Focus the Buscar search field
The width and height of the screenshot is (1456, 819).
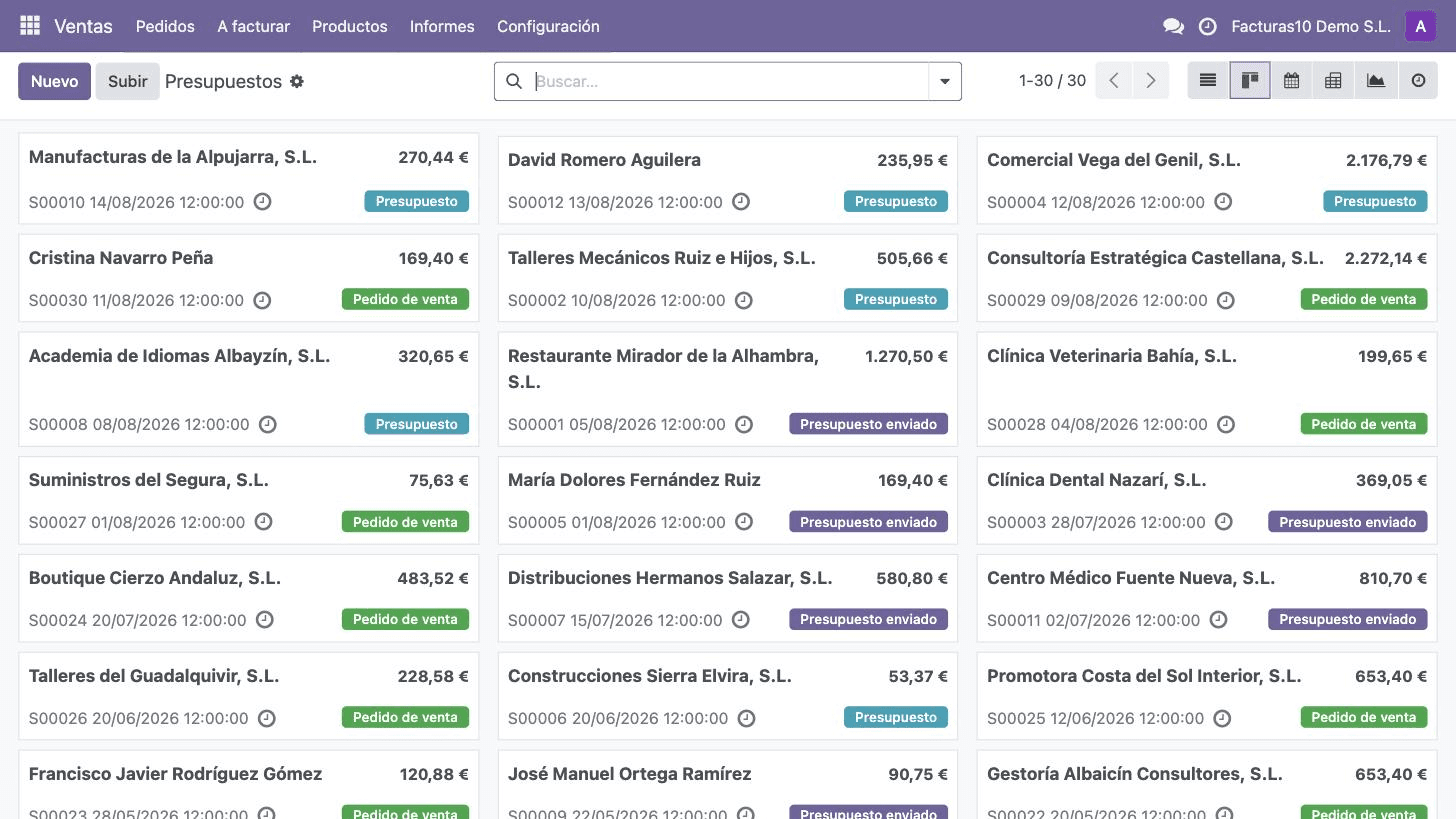coord(730,82)
